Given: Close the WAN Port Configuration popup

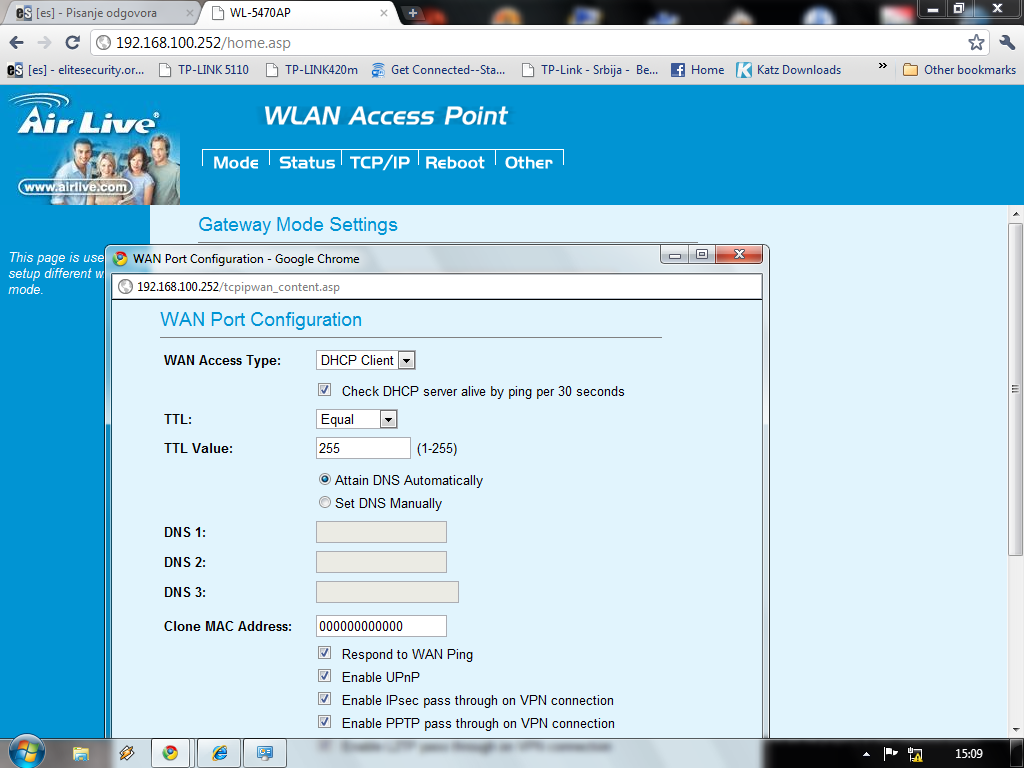Looking at the screenshot, I should 739,255.
